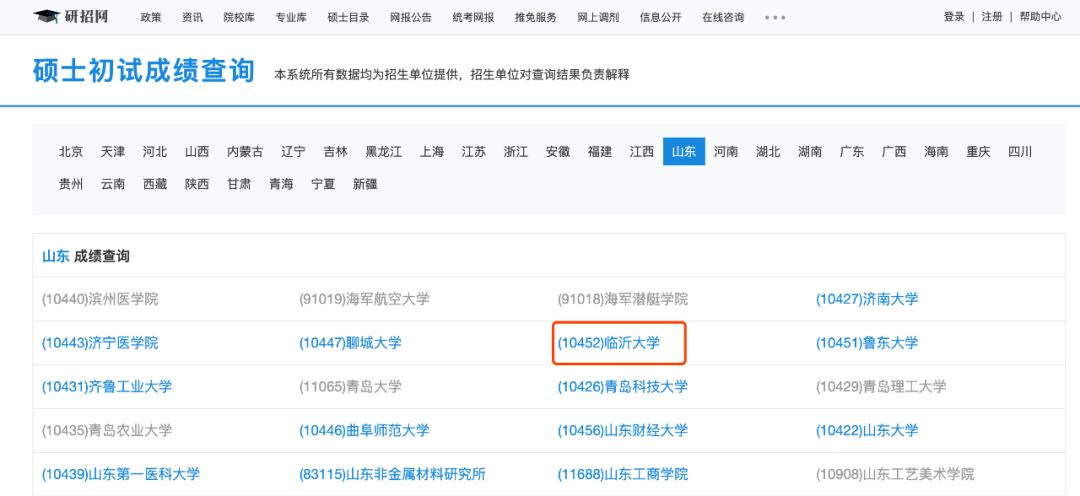Open (83115)山东非金属材料研究所 link
The height and width of the screenshot is (496, 1080).
pos(392,474)
